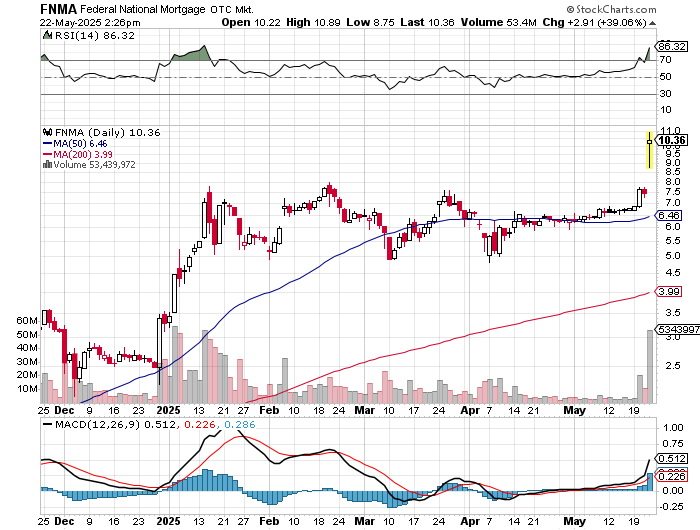This screenshot has width=700, height=530.
Task: Click the Apr label on price chart axis
Action: coord(470,410)
